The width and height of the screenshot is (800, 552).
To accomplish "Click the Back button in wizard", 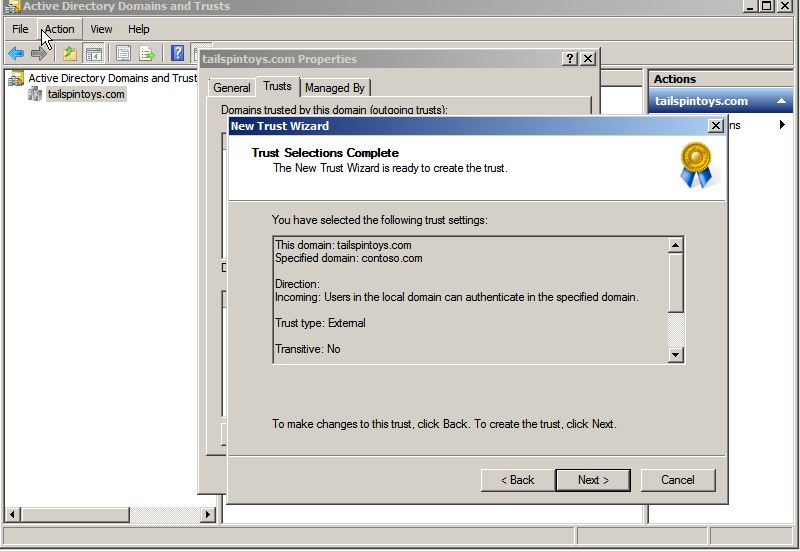I will tap(517, 480).
